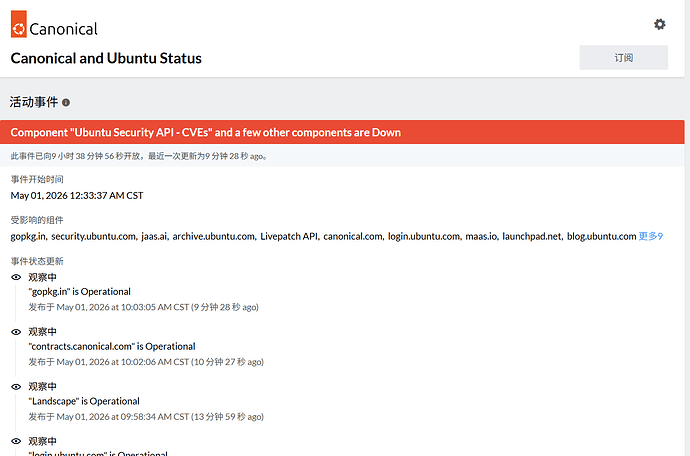Click the eye icon for contracts.canonical.com update
Screen dimensions: 690x456
click(x=16, y=332)
